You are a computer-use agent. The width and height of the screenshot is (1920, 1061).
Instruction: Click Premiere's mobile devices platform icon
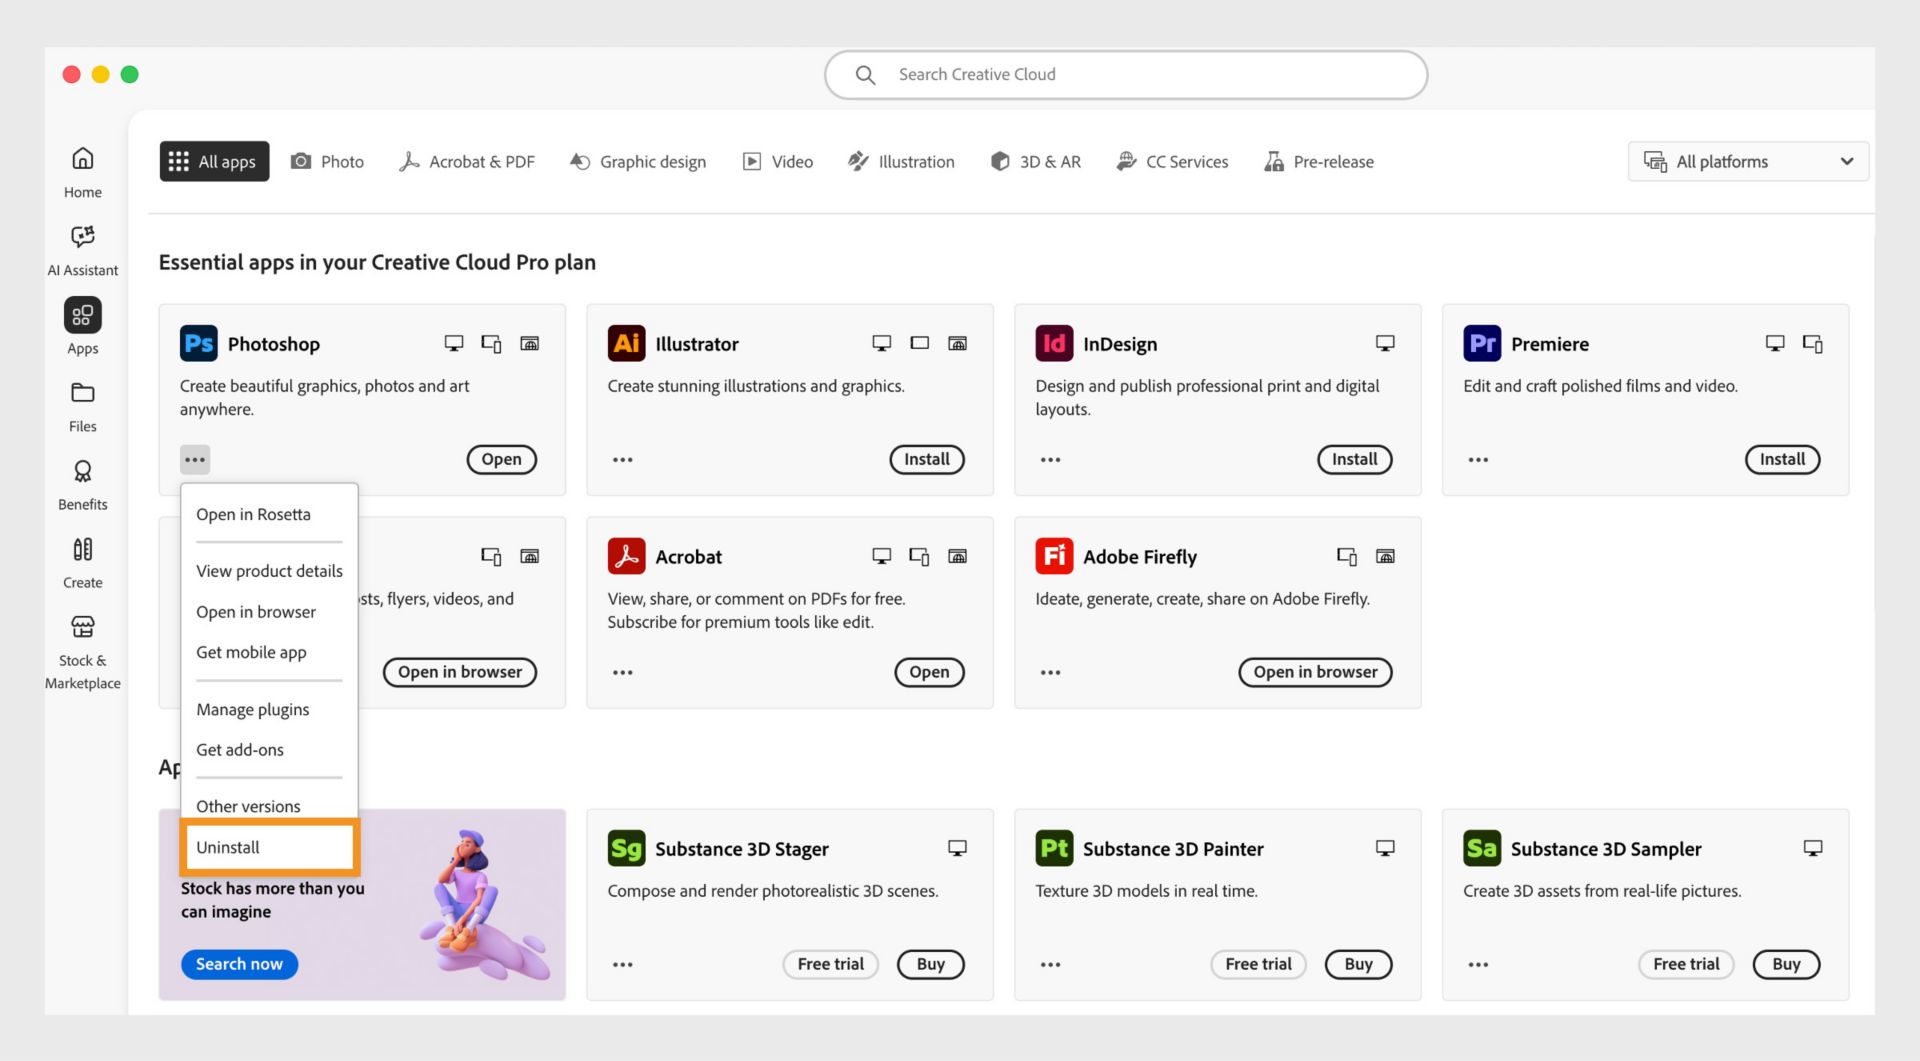point(1812,343)
